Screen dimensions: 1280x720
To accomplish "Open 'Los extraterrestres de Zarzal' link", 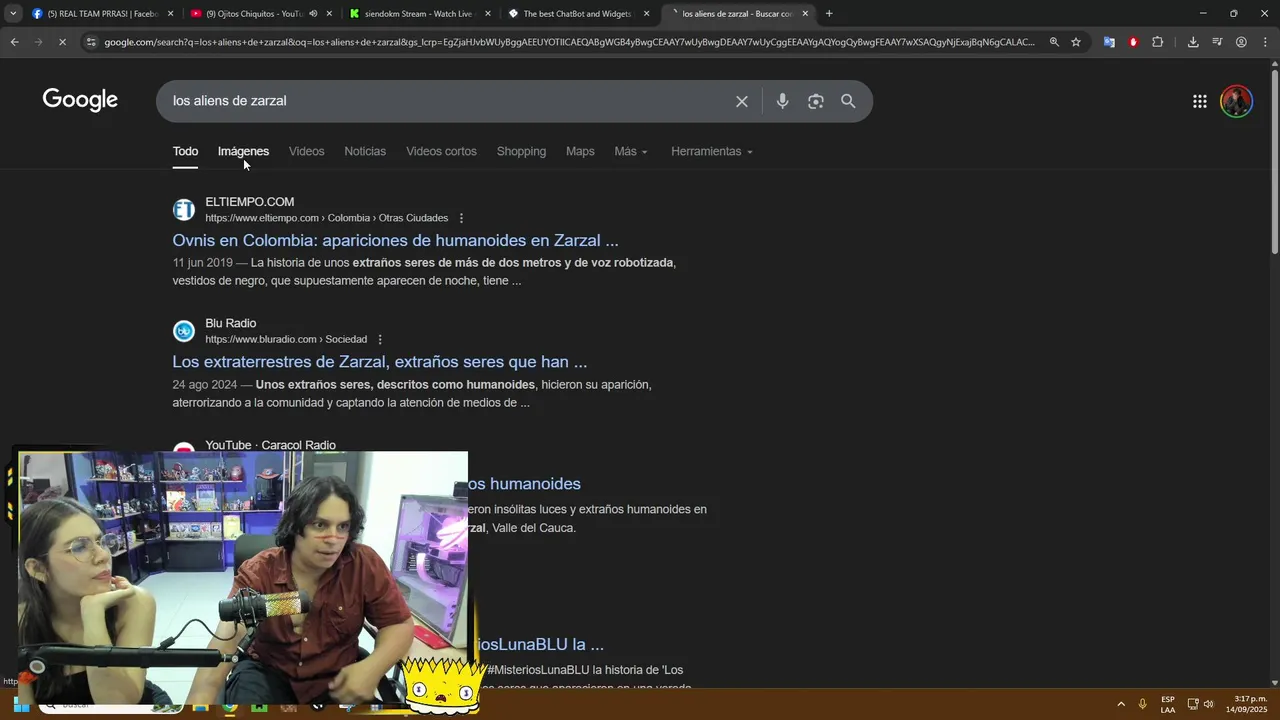I will [x=380, y=362].
